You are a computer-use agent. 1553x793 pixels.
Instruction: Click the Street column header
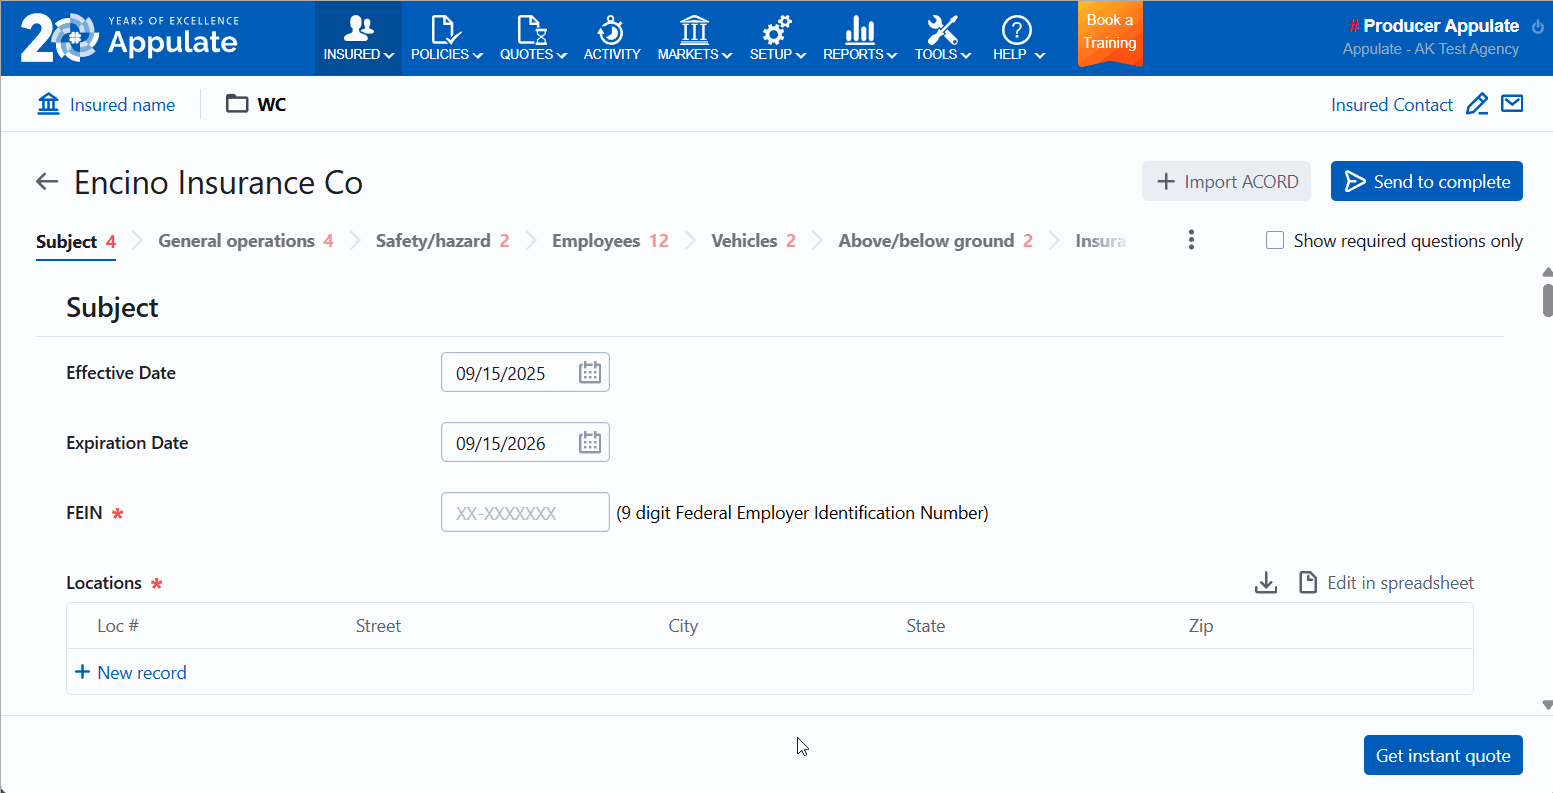coord(378,626)
